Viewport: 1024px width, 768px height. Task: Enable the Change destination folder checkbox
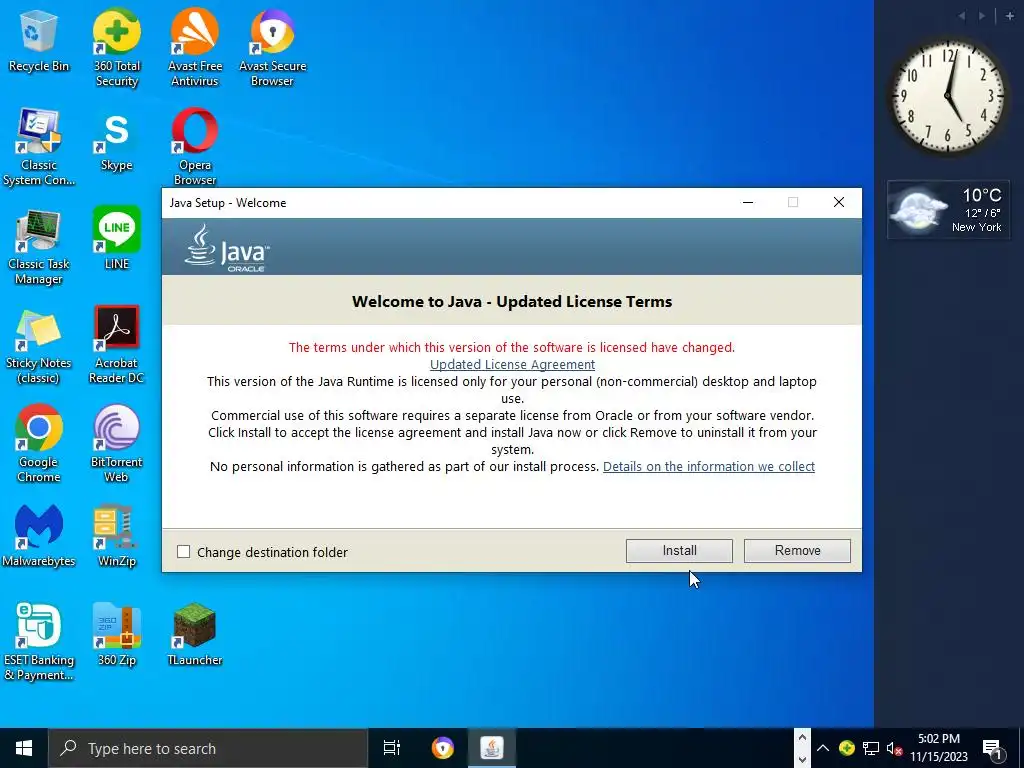pyautogui.click(x=184, y=552)
